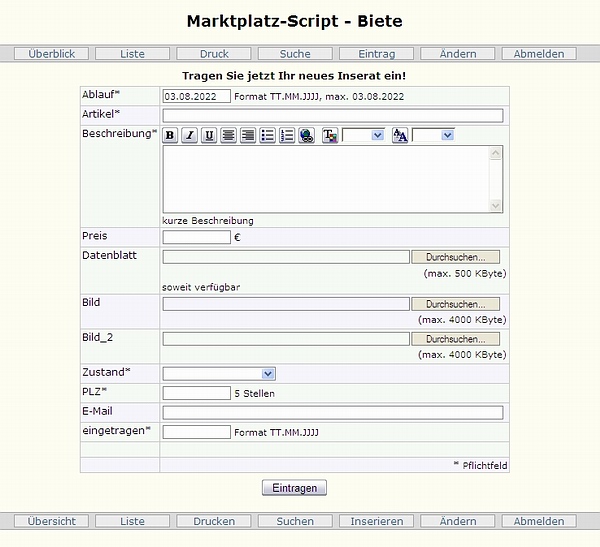Open the Überblick tab in top navigation
The height and width of the screenshot is (547, 600).
point(52,54)
